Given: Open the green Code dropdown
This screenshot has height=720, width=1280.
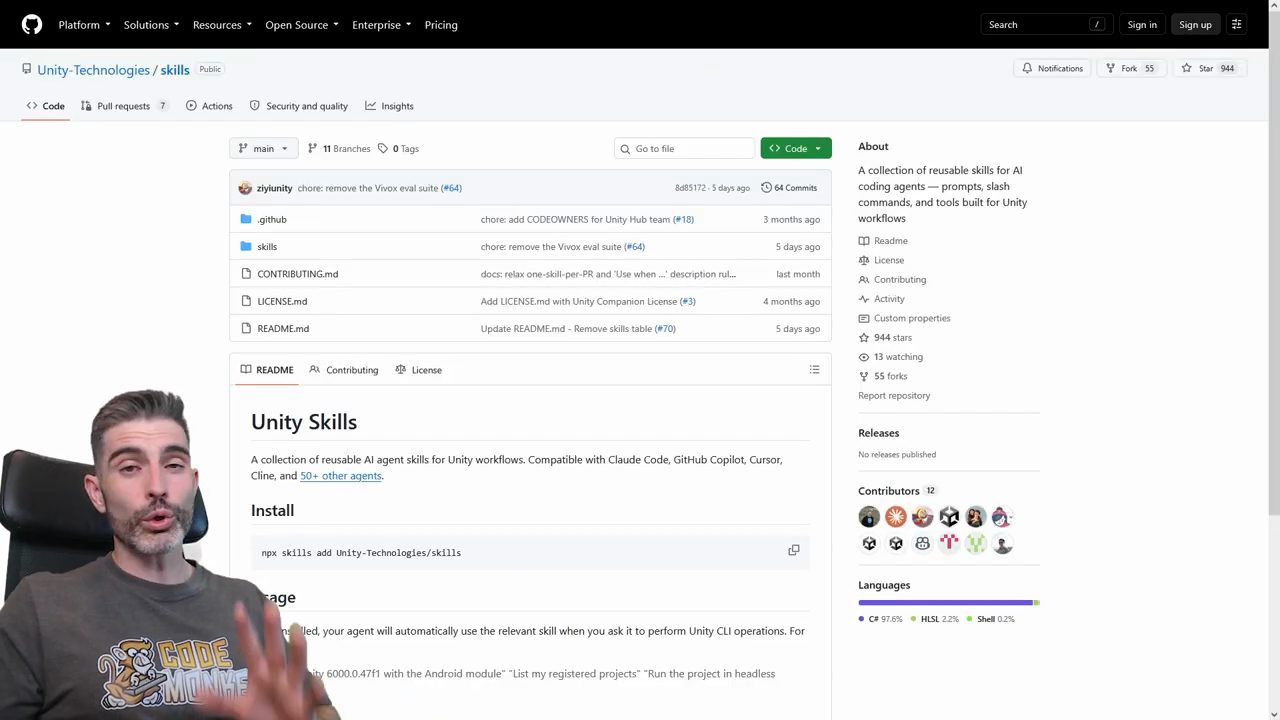Looking at the screenshot, I should 796,149.
